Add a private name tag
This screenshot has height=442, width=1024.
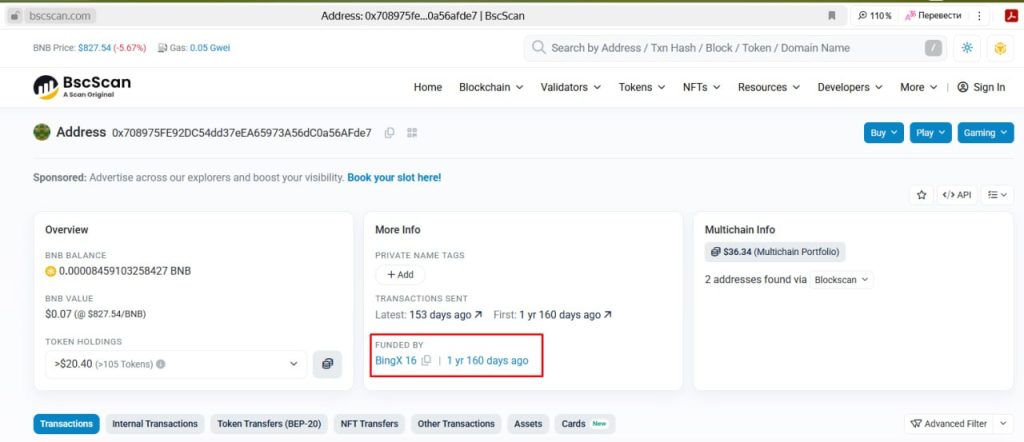[400, 274]
